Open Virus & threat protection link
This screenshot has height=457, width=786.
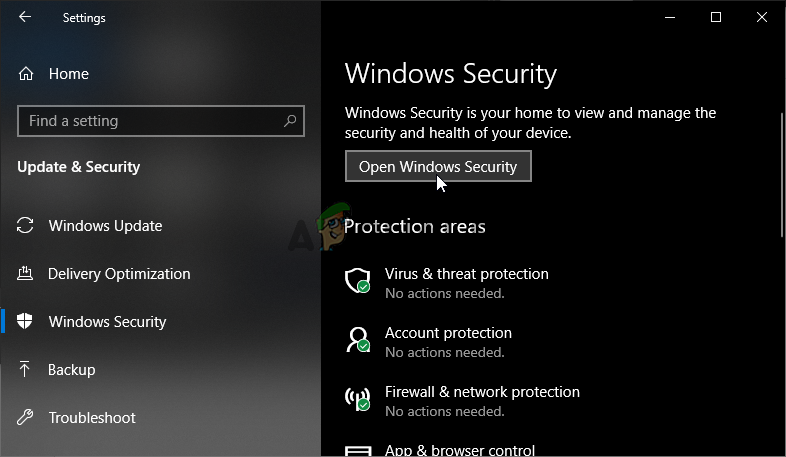(466, 274)
